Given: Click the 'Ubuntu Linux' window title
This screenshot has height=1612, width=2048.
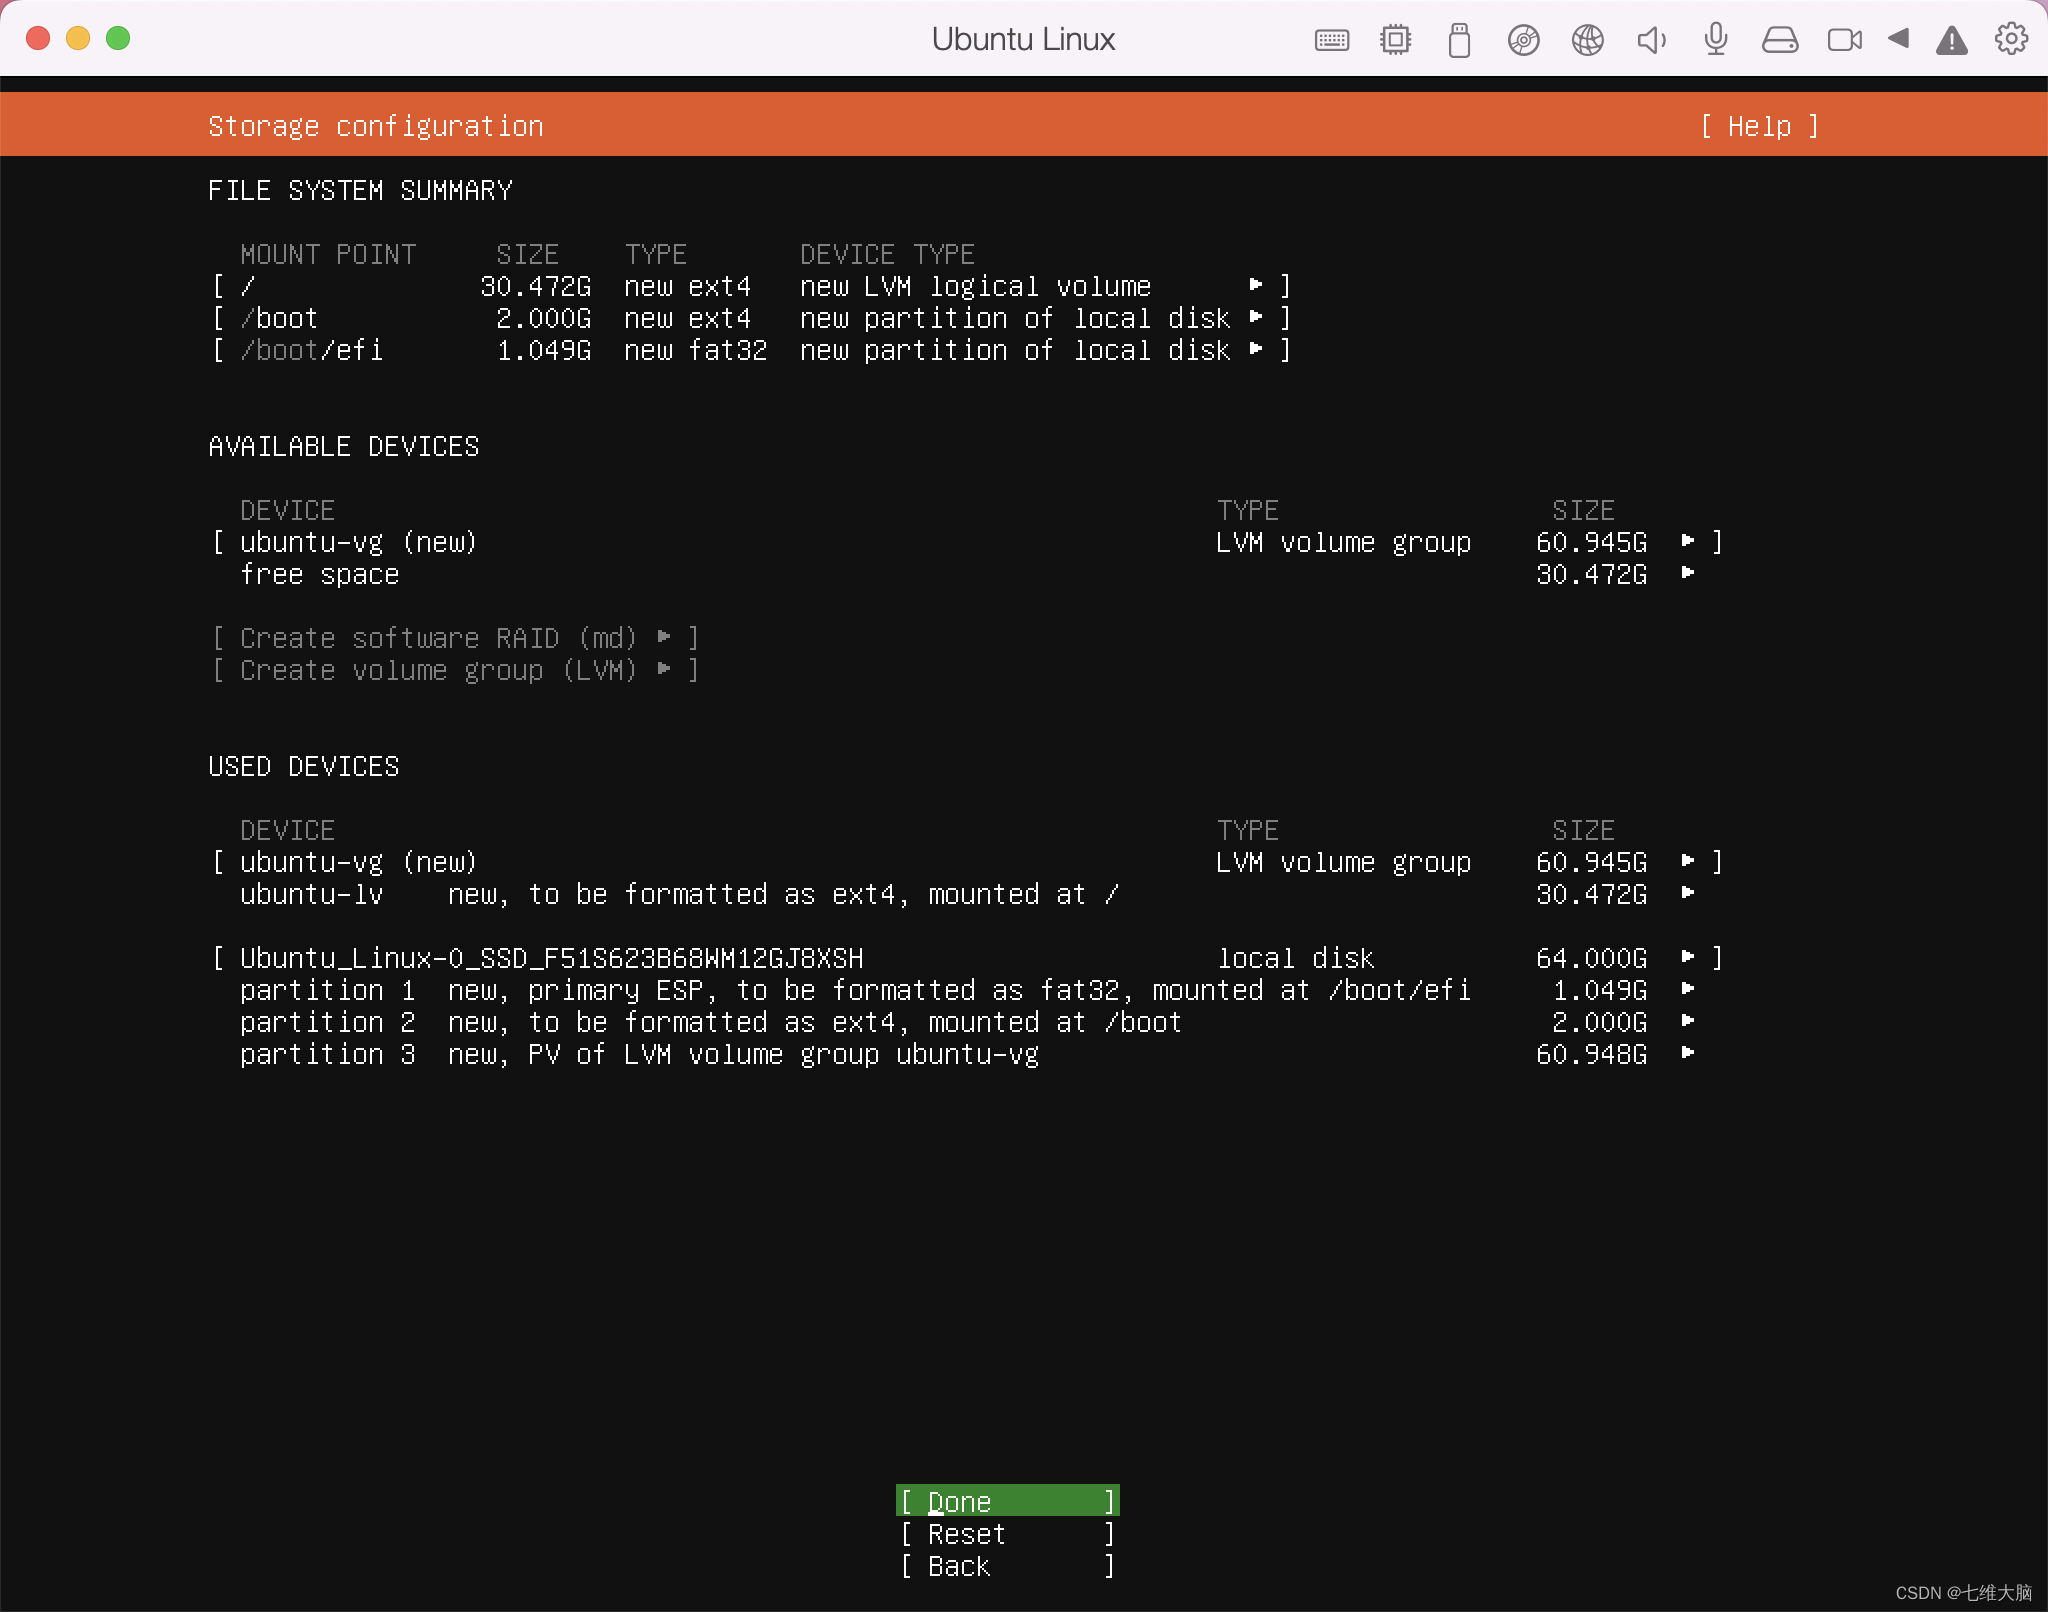Looking at the screenshot, I should coord(1023,39).
